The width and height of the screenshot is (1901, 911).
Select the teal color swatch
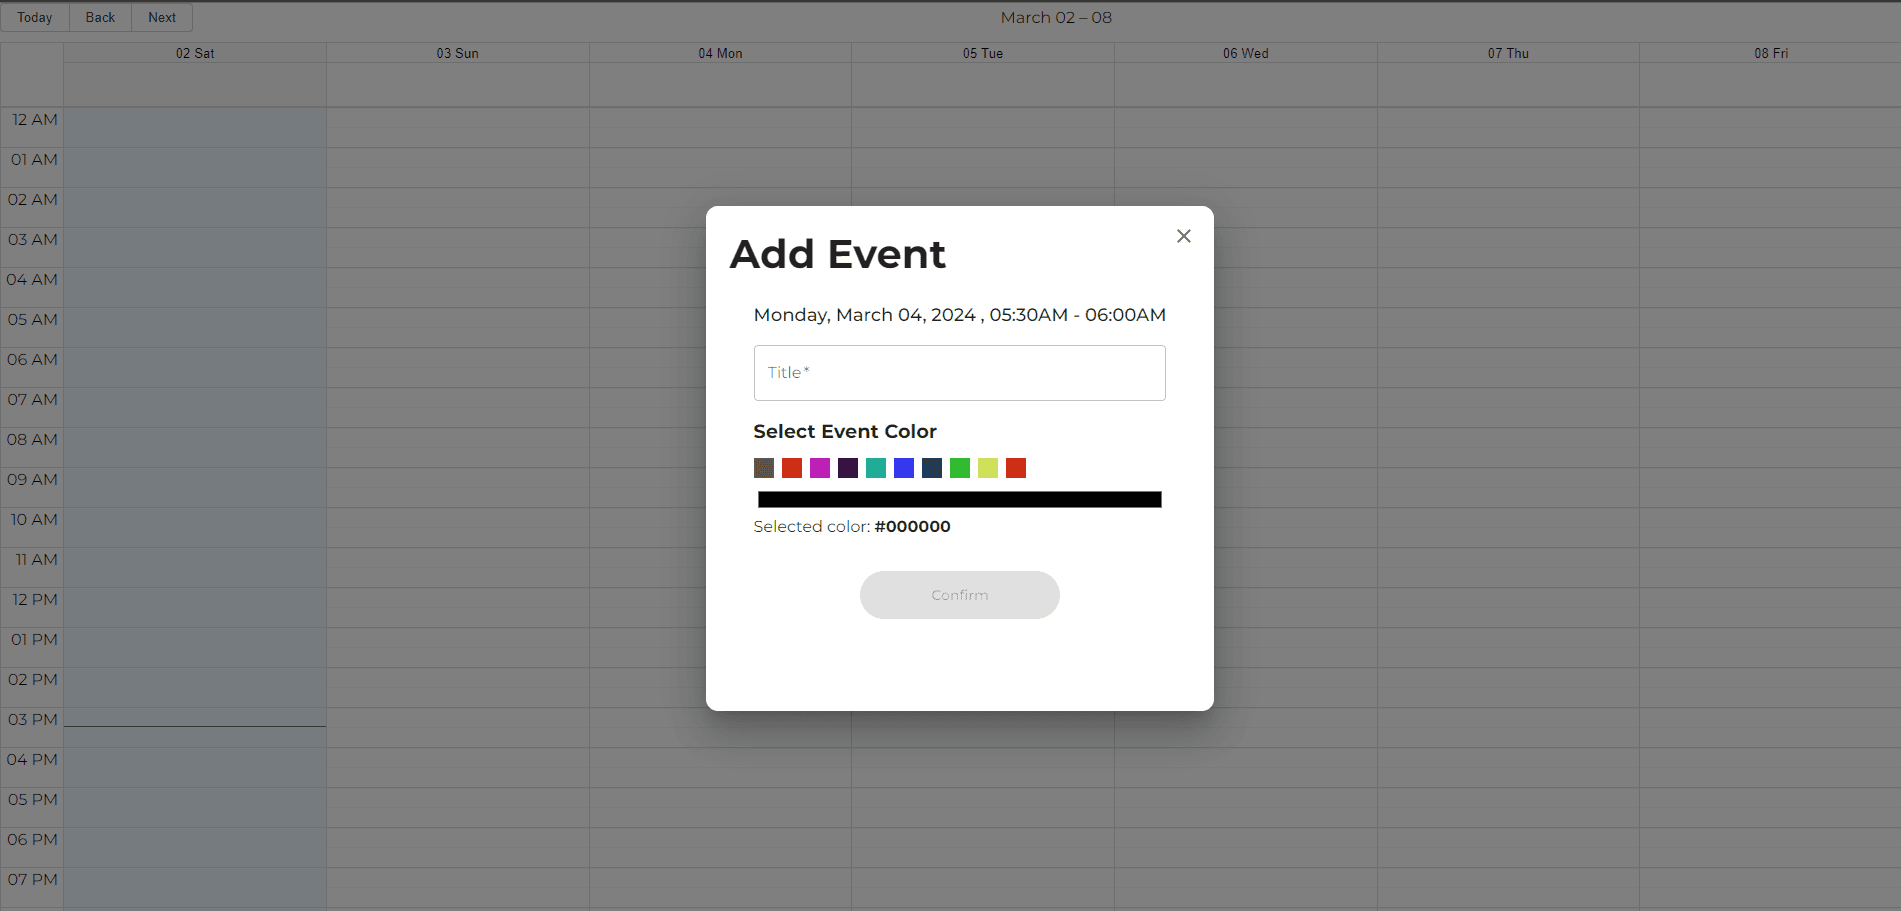[876, 468]
